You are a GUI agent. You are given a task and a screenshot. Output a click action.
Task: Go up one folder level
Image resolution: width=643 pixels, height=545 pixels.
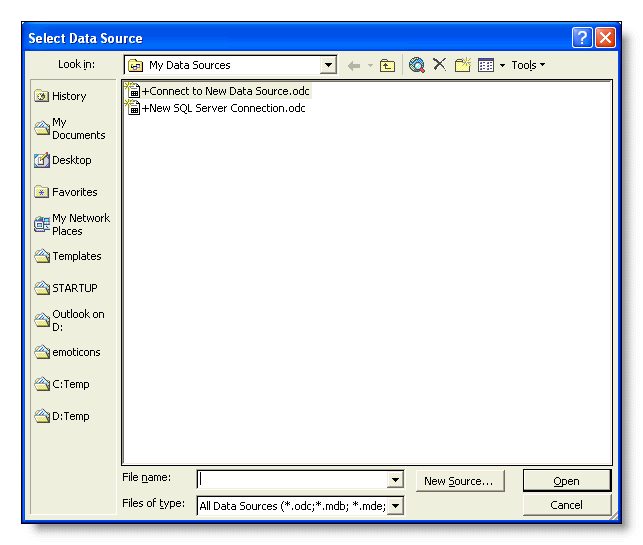(387, 66)
